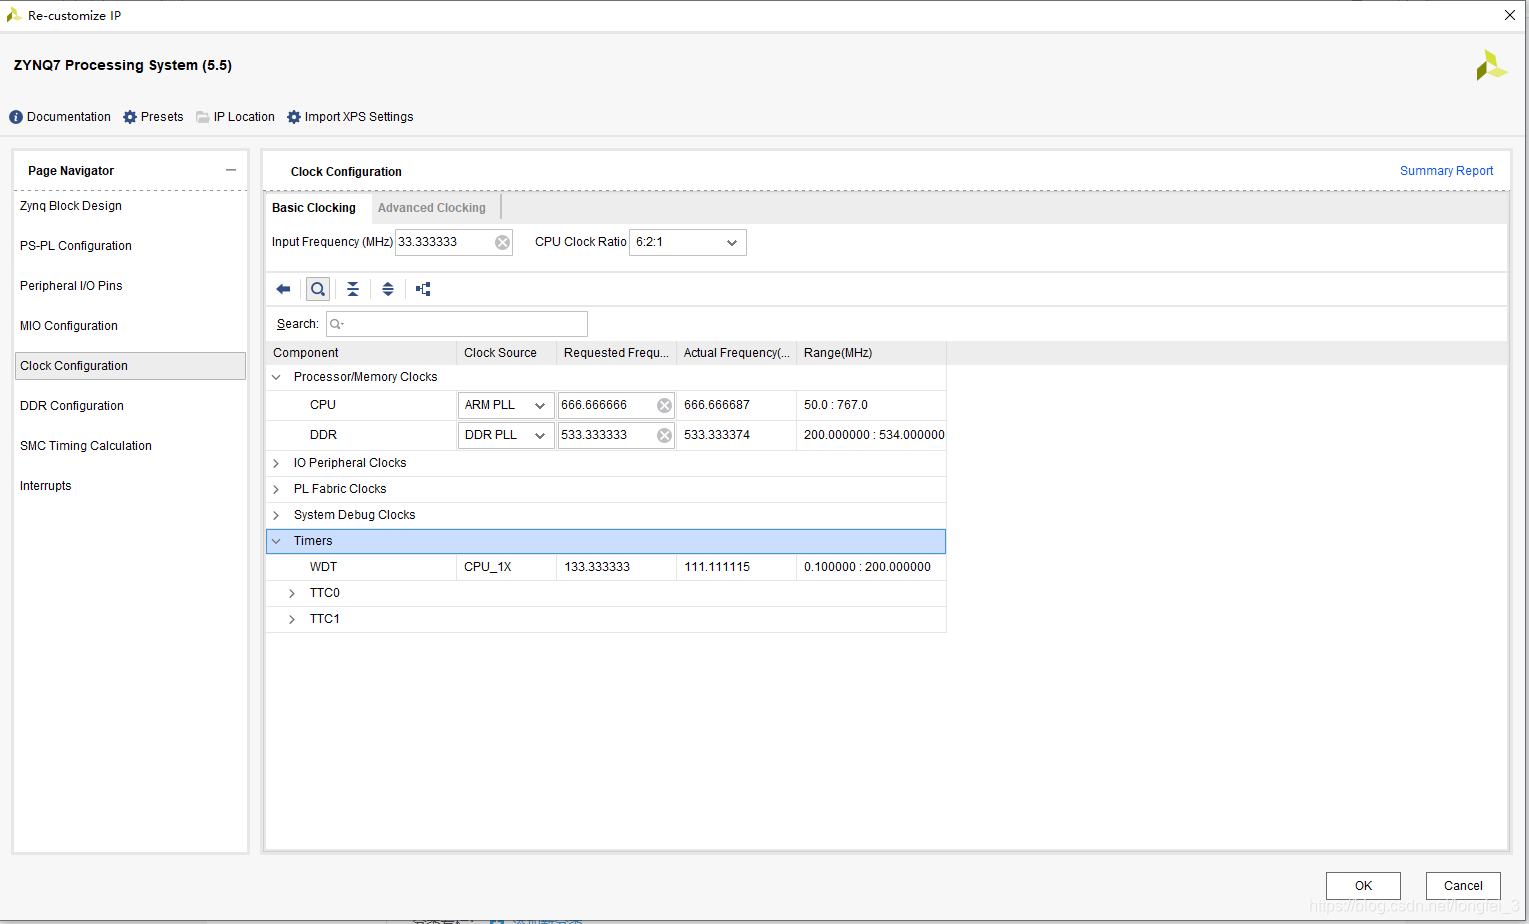Switch to Advanced Clocking tab
The width and height of the screenshot is (1529, 924).
pyautogui.click(x=432, y=208)
